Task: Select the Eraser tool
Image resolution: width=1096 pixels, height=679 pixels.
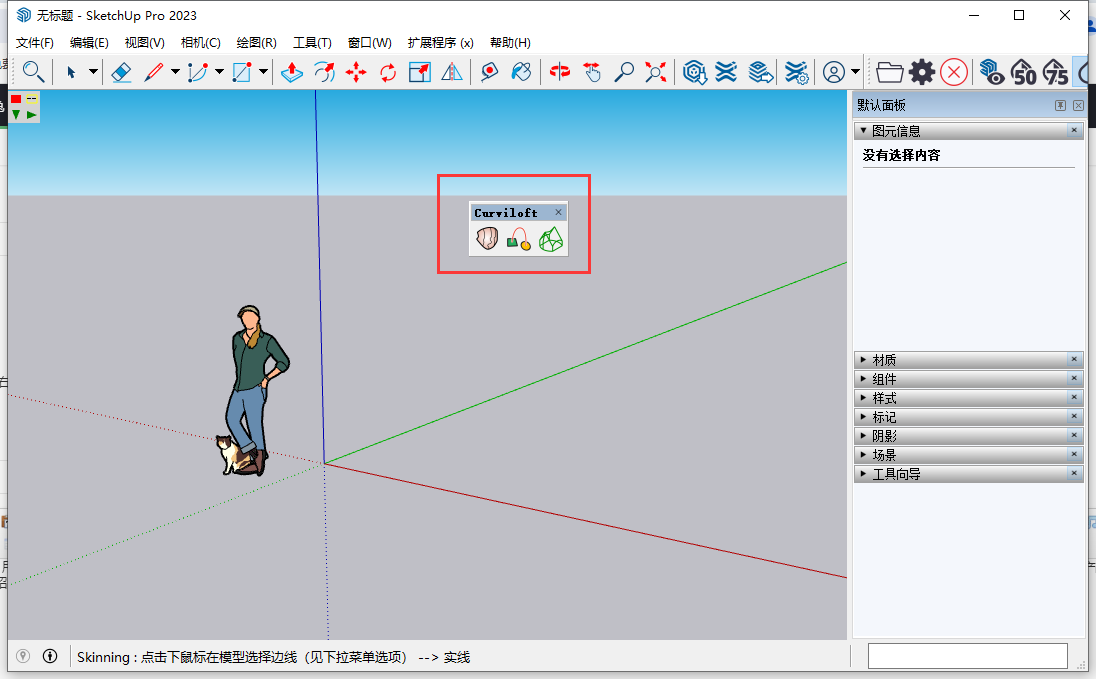Action: tap(120, 72)
